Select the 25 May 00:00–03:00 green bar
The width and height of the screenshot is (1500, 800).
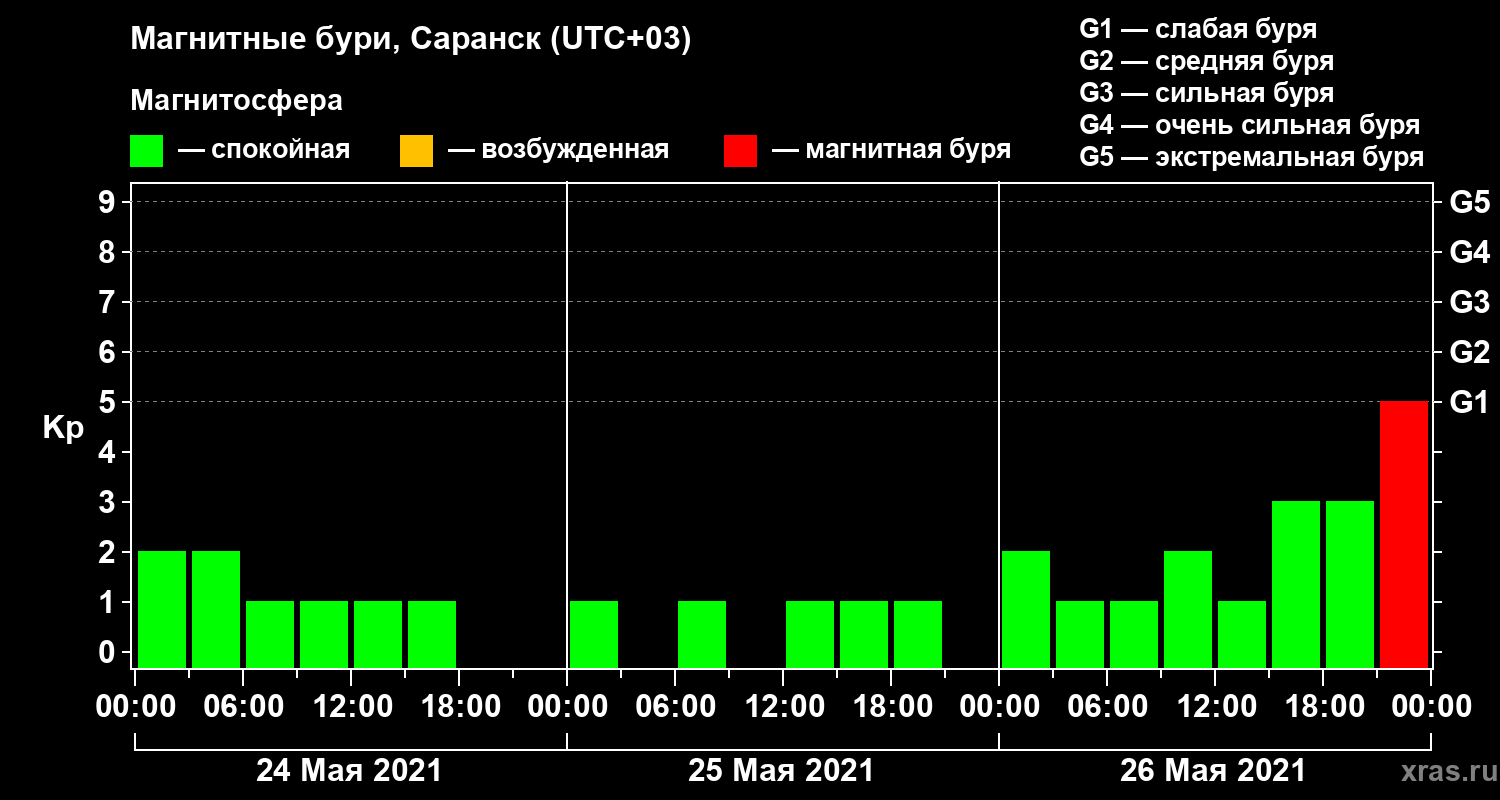594,635
